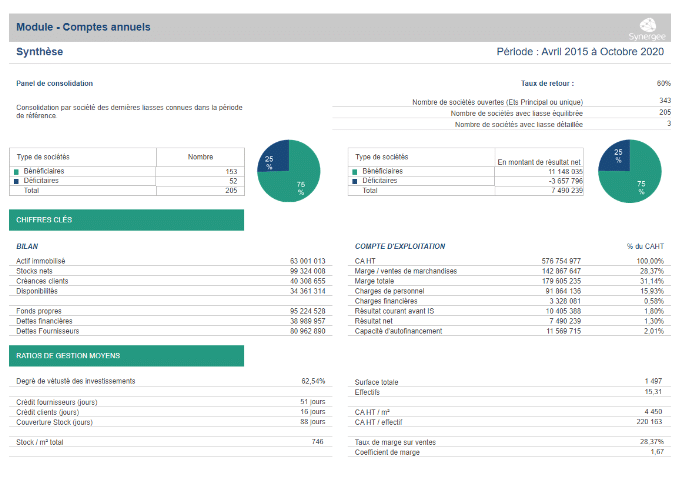Click green Bénéficiaires legend square in Nombre table
This screenshot has height=491, width=682.
pos(16,172)
